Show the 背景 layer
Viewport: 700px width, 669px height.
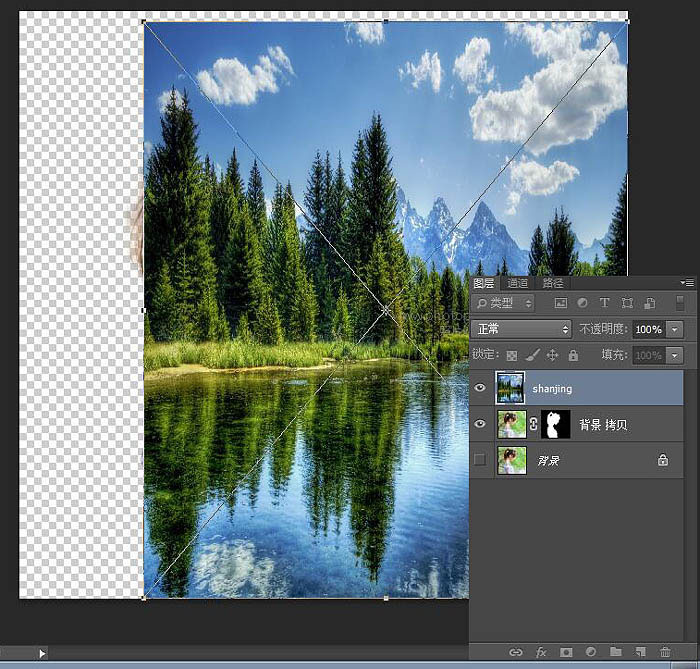480,459
